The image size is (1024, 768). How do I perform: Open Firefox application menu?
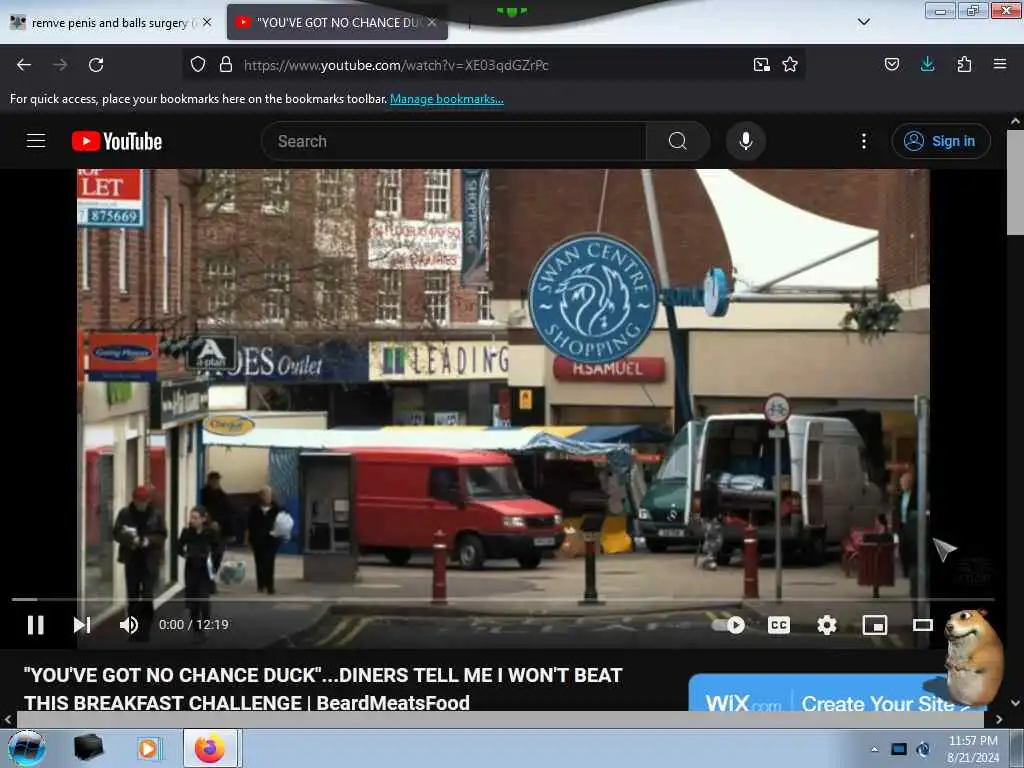1000,64
